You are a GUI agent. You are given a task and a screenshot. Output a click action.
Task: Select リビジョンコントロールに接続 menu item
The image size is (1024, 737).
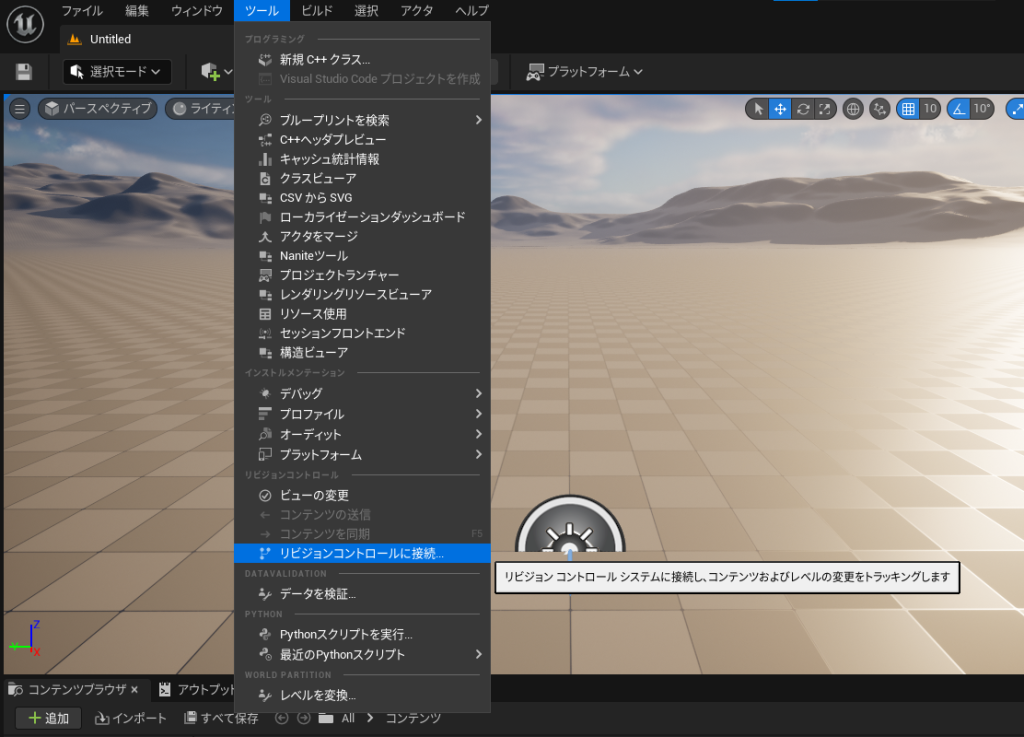click(x=362, y=553)
